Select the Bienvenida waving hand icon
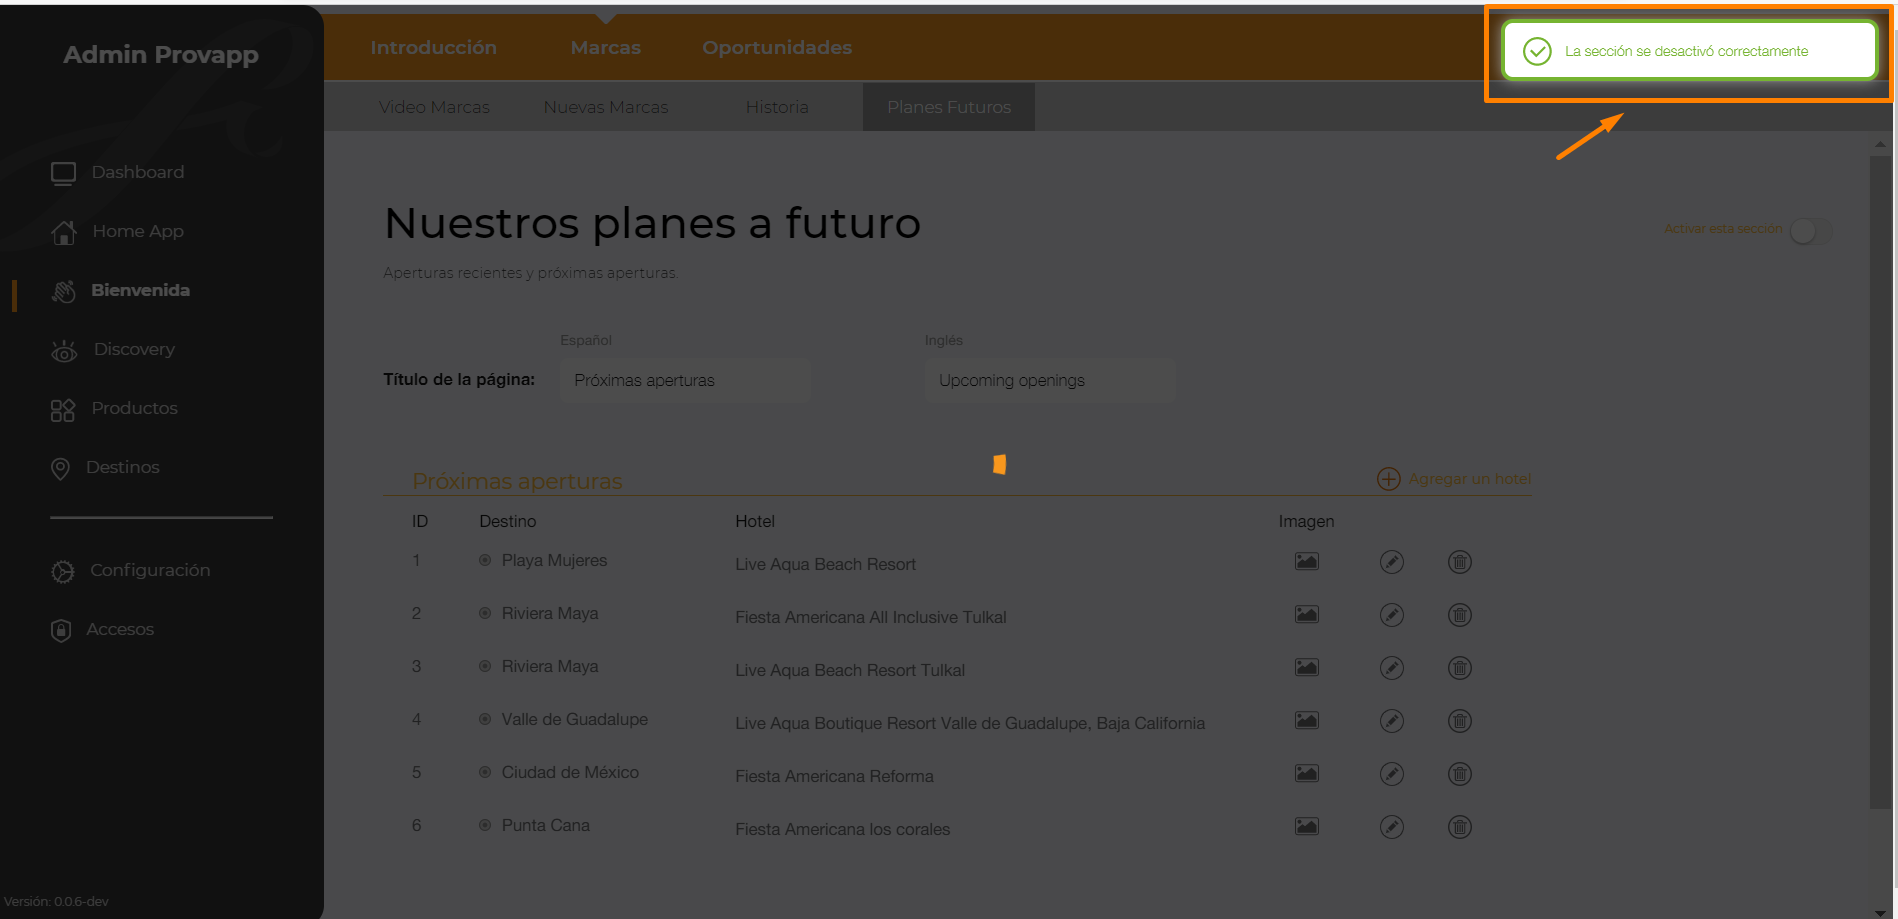The width and height of the screenshot is (1898, 919). coord(63,291)
